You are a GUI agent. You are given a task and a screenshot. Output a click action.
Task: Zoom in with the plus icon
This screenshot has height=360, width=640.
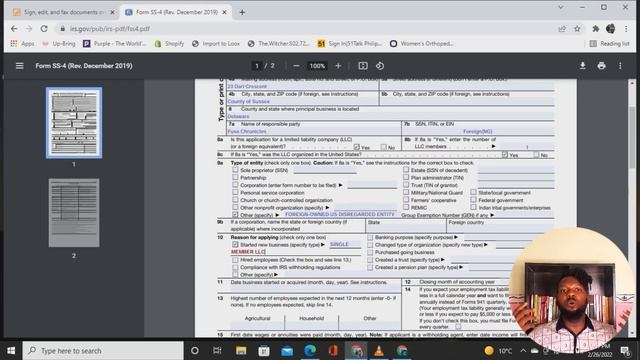338,66
